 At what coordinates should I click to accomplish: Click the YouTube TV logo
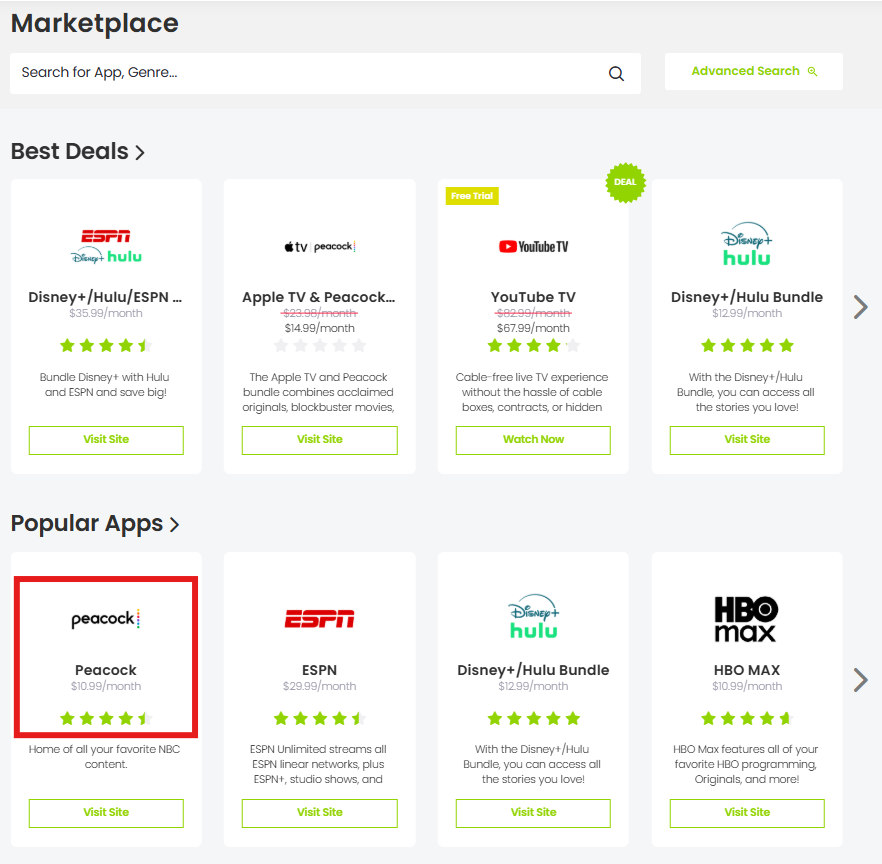[x=533, y=247]
